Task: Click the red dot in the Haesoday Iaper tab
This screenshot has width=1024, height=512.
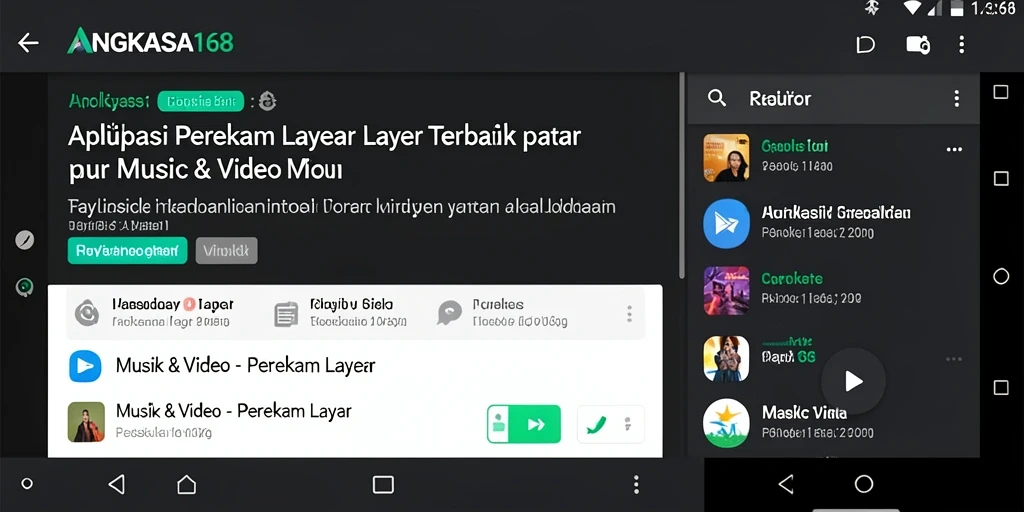Action: (190, 304)
